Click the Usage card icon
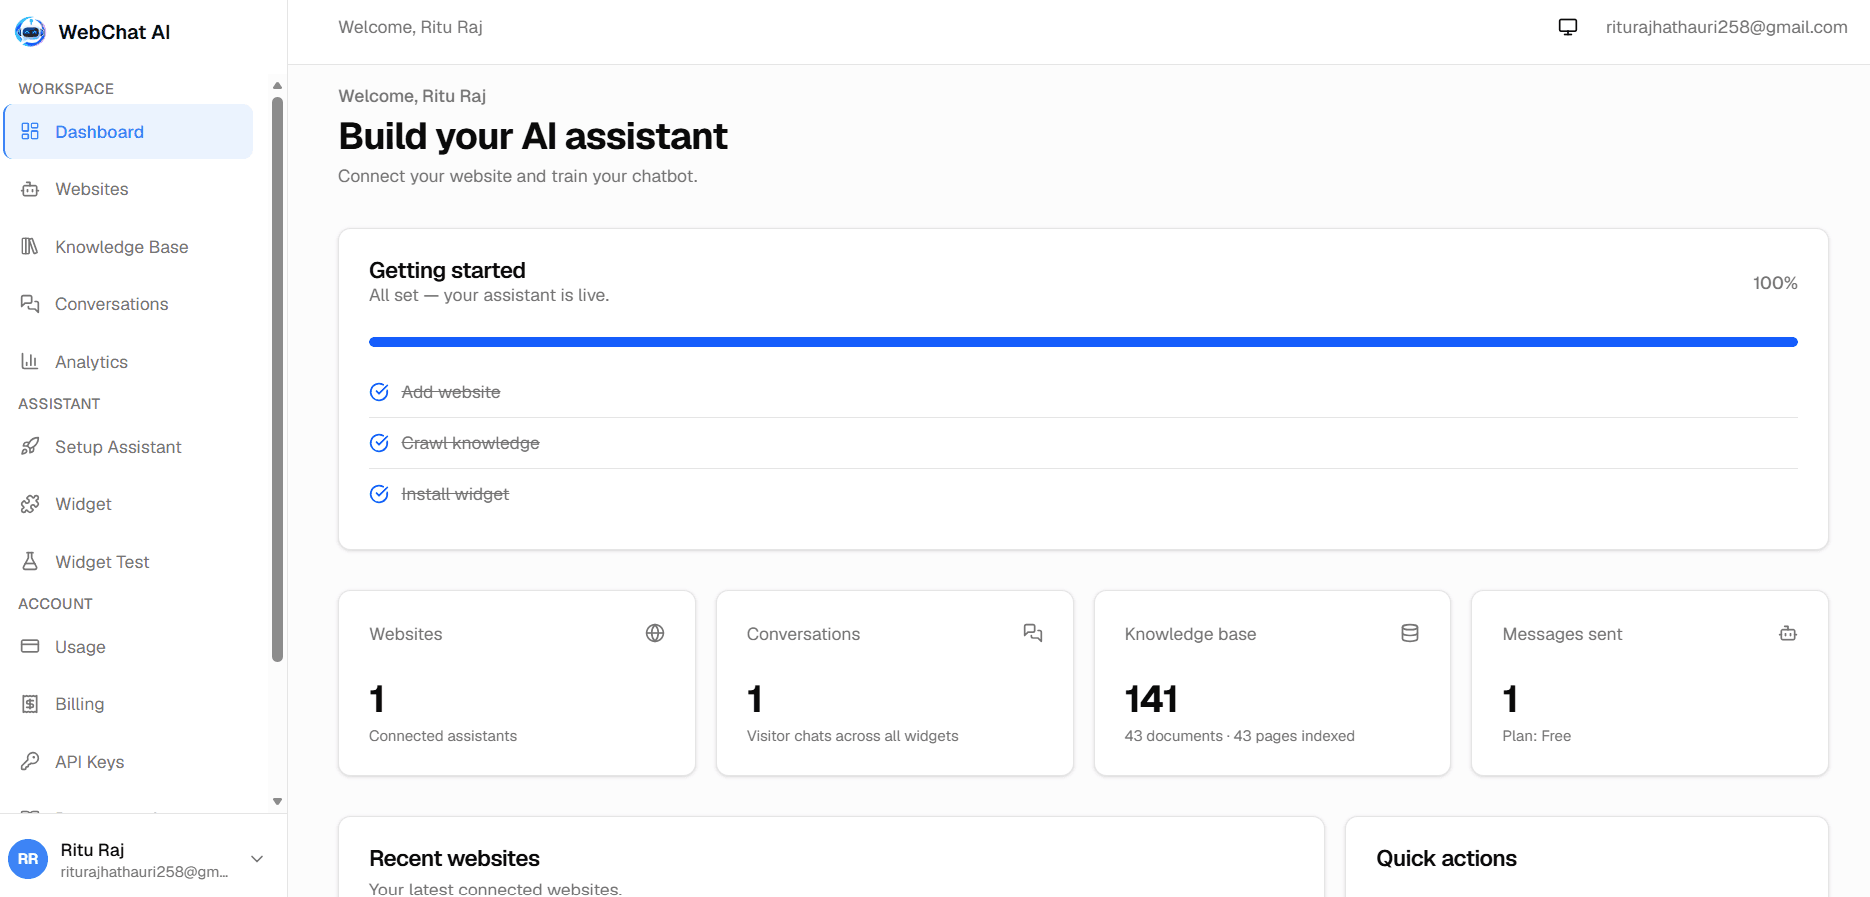 click(30, 646)
